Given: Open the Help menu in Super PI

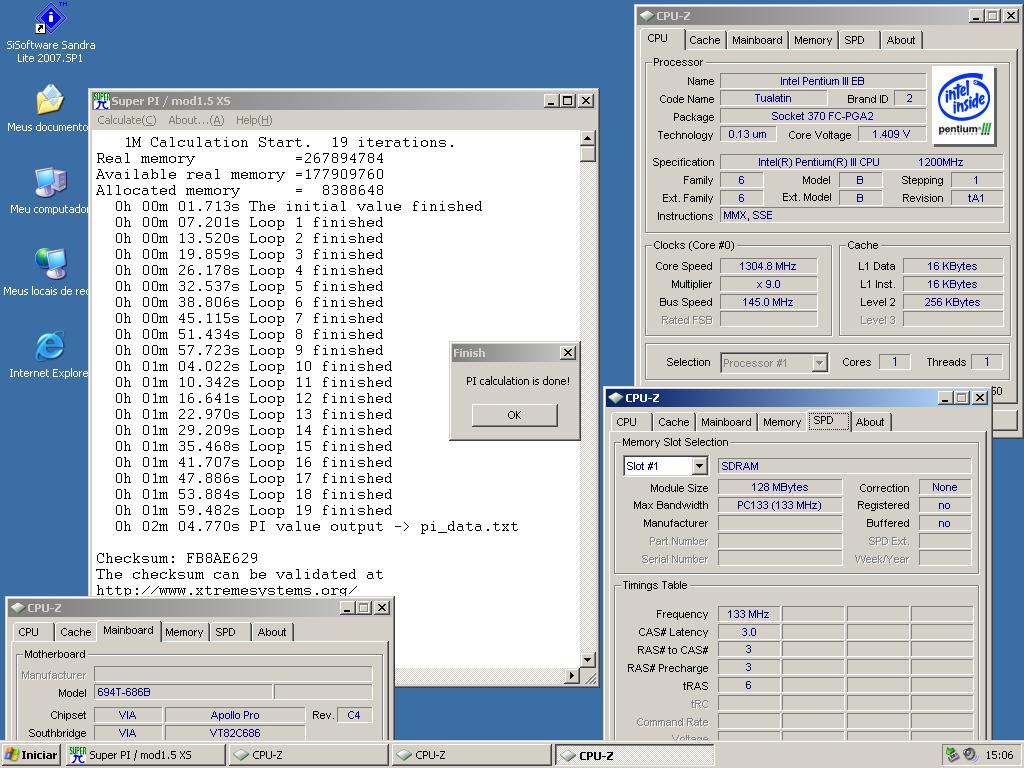Looking at the screenshot, I should pos(254,120).
